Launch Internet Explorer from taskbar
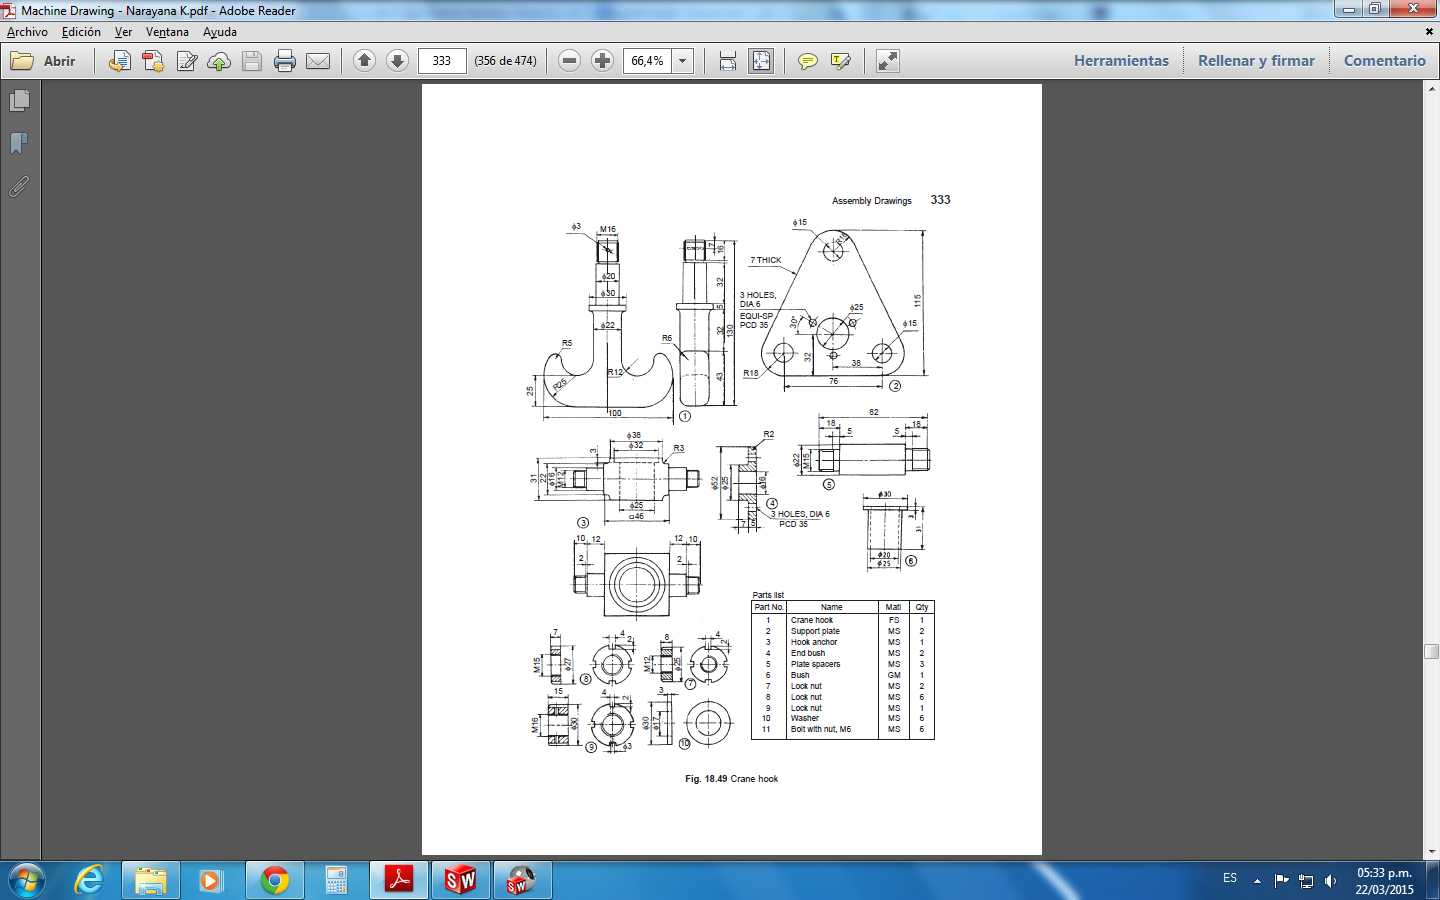This screenshot has height=900, width=1440. click(x=90, y=881)
